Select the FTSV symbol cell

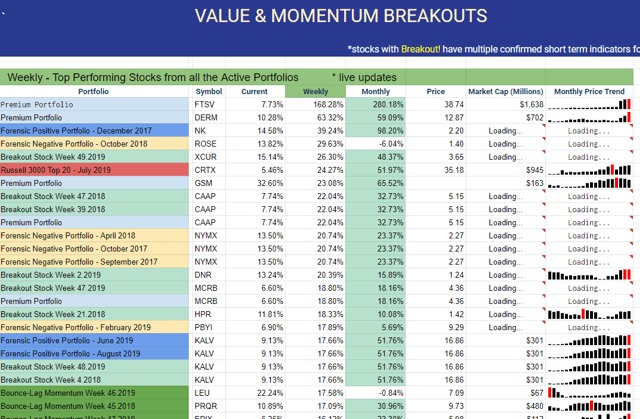pyautogui.click(x=209, y=104)
